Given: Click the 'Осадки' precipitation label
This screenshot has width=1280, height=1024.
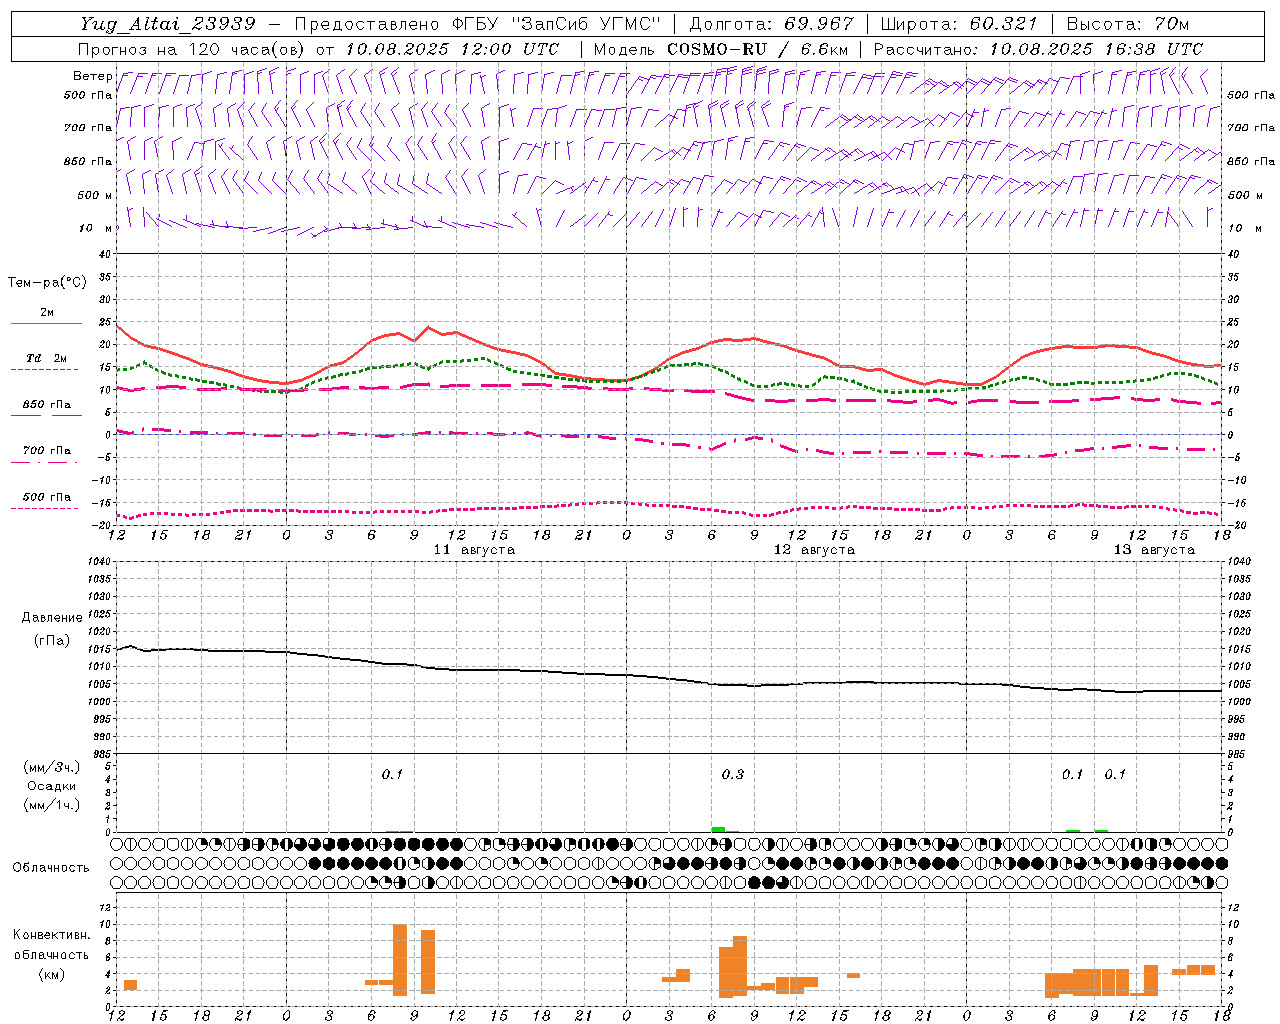Looking at the screenshot, I should [51, 786].
